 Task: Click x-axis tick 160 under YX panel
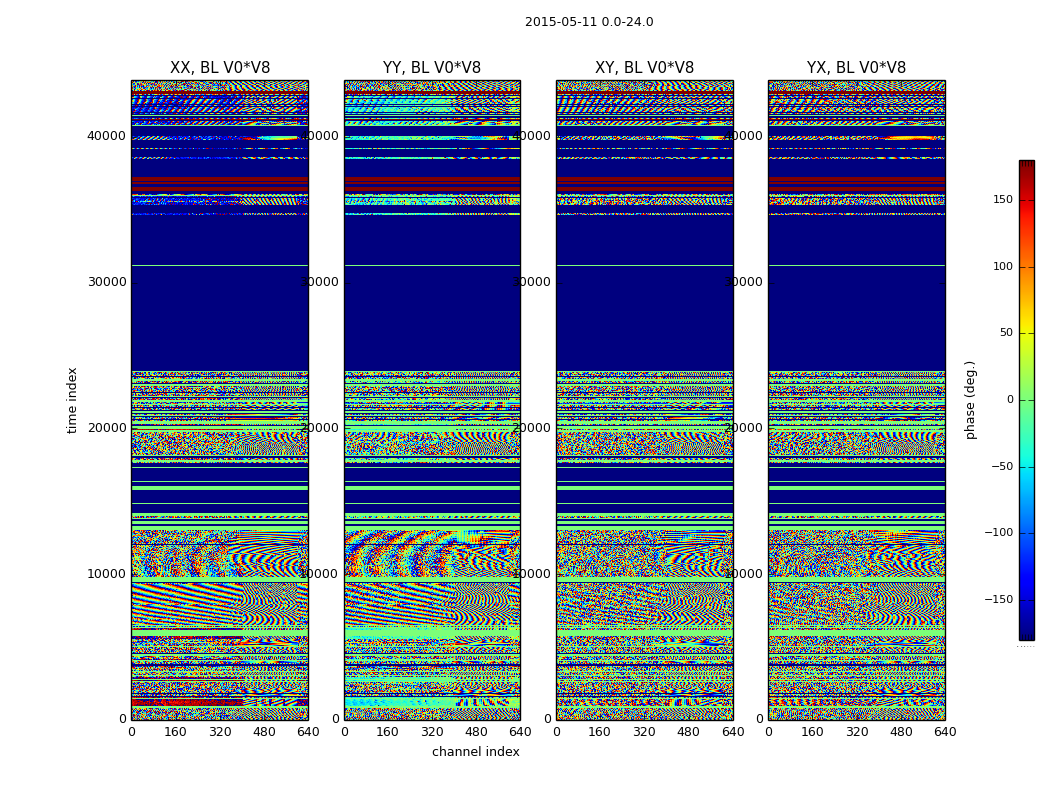pos(812,732)
